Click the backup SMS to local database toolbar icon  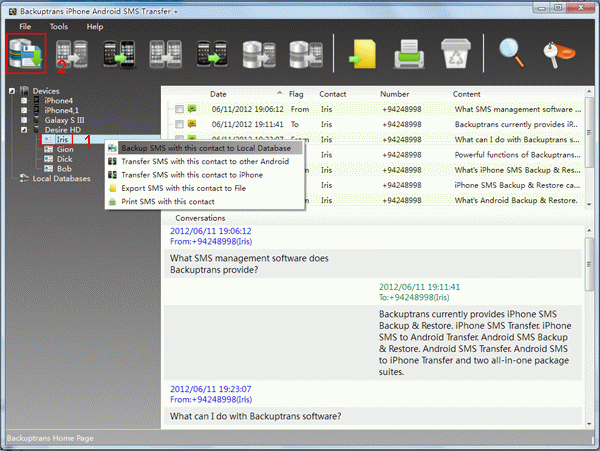tap(26, 54)
